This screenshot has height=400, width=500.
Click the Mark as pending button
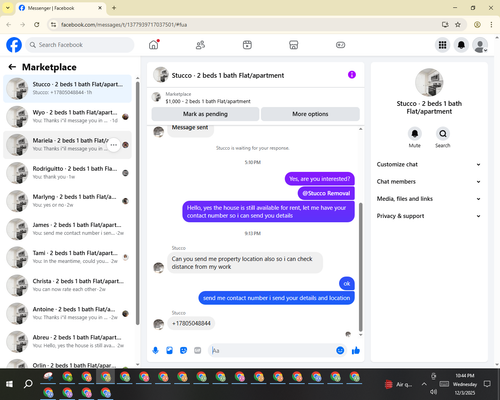coord(205,114)
